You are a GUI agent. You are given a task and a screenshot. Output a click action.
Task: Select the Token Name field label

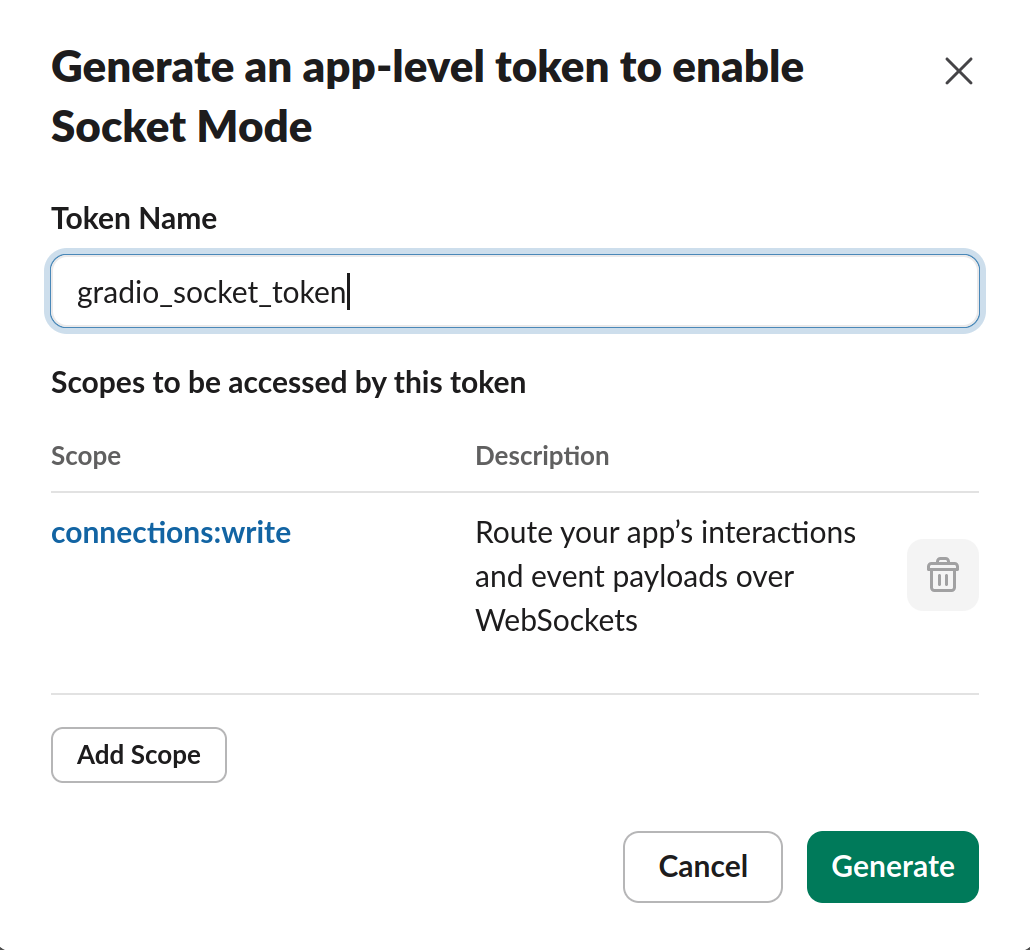coord(134,219)
